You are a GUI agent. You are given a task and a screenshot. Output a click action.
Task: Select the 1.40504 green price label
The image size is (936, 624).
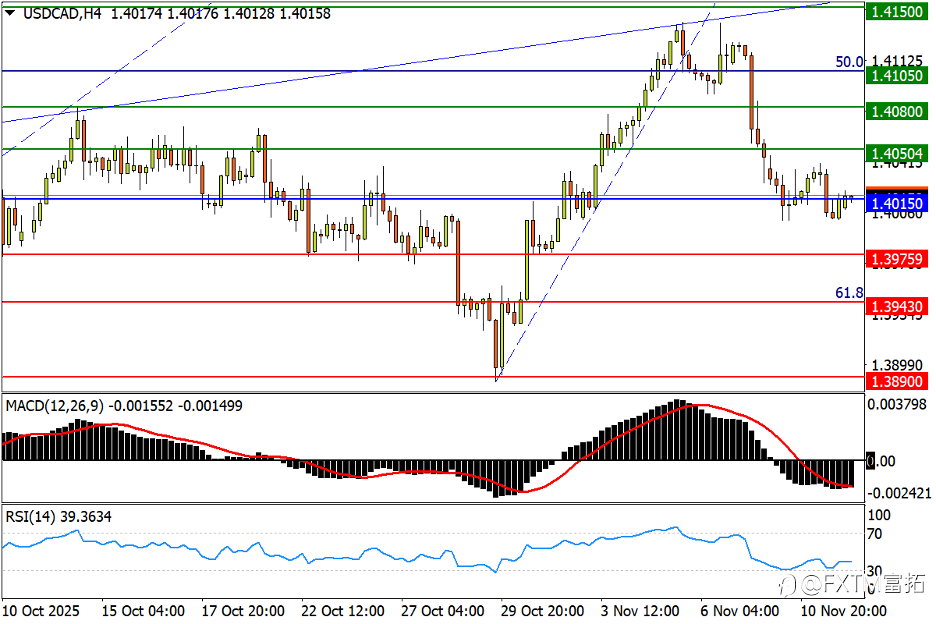(x=897, y=153)
